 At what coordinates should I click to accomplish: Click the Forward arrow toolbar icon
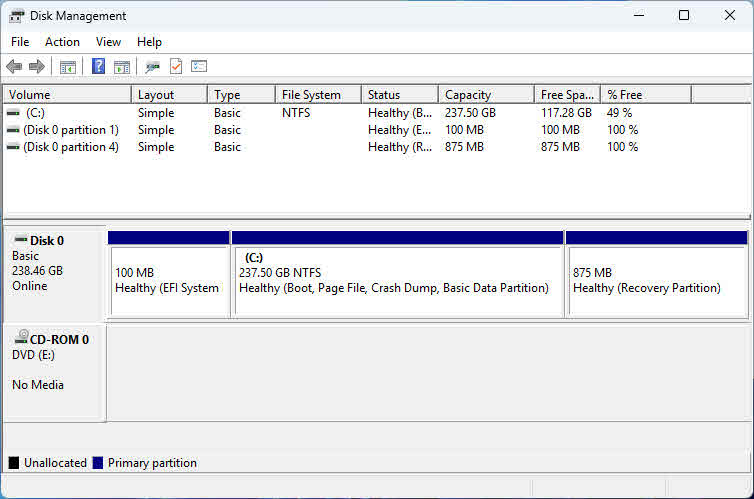point(37,66)
